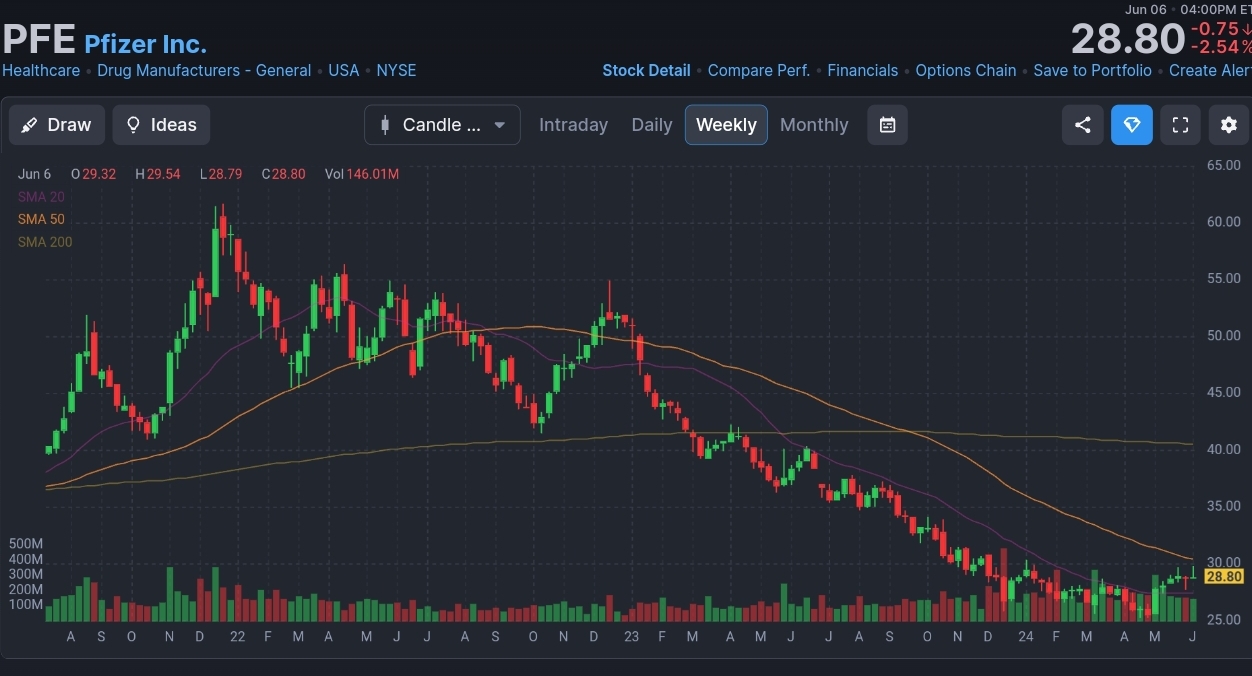The image size is (1252, 676).
Task: Click the NYSE exchange link
Action: (396, 70)
